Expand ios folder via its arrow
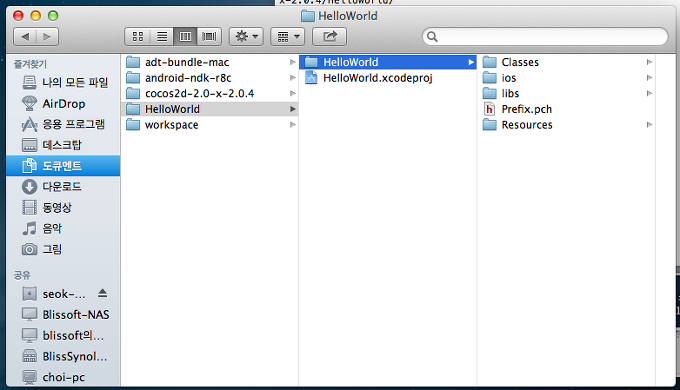680x390 pixels. (x=649, y=78)
